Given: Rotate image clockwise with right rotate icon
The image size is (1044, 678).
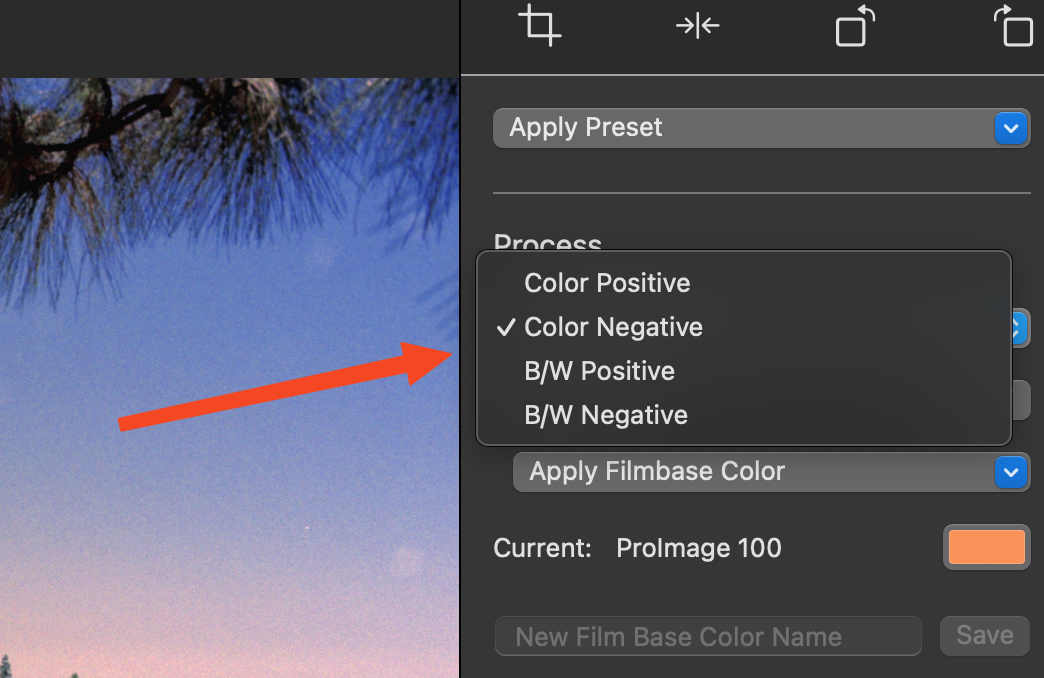Looking at the screenshot, I should (x=1016, y=27).
